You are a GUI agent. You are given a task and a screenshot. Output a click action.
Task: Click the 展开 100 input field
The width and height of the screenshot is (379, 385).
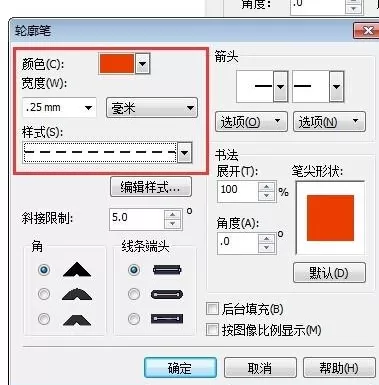point(238,192)
